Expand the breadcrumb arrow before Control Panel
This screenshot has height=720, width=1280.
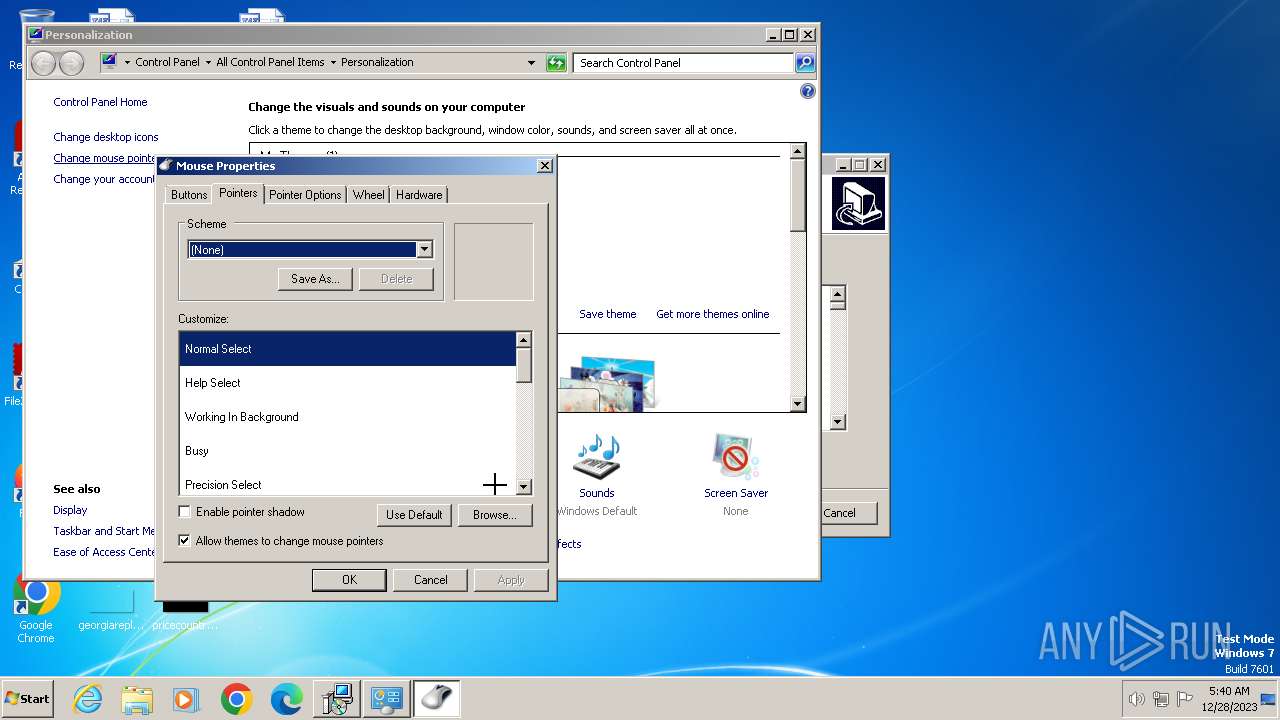click(127, 62)
